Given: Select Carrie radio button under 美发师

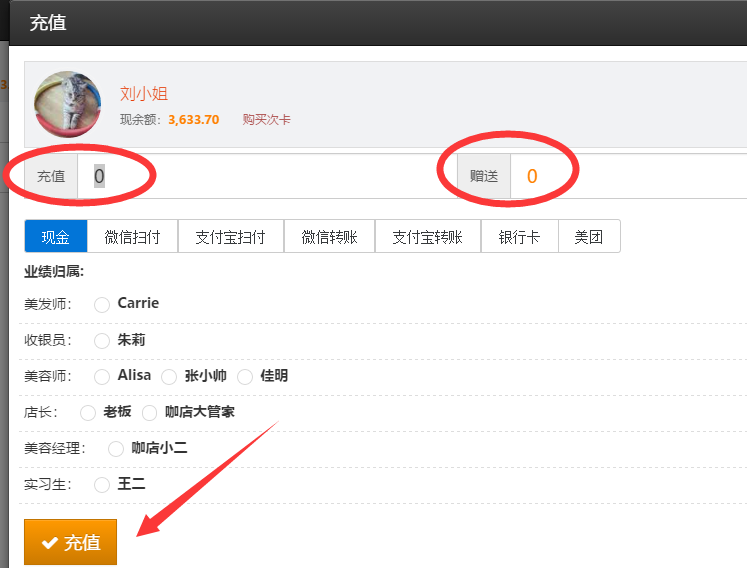Looking at the screenshot, I should click(x=102, y=304).
